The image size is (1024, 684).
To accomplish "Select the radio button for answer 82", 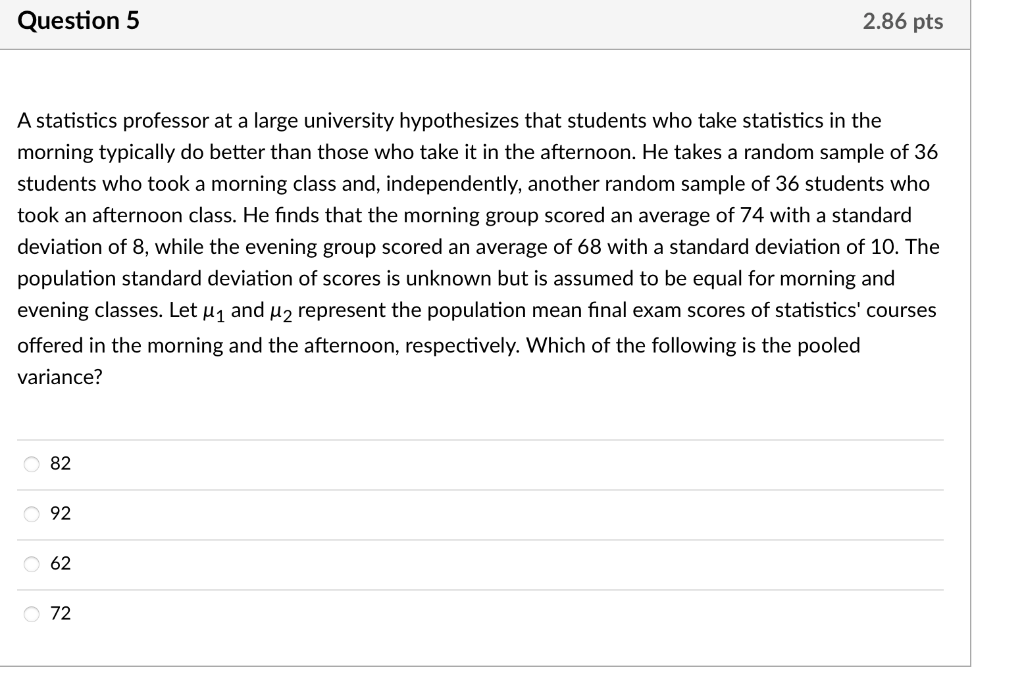I will pos(32,464).
